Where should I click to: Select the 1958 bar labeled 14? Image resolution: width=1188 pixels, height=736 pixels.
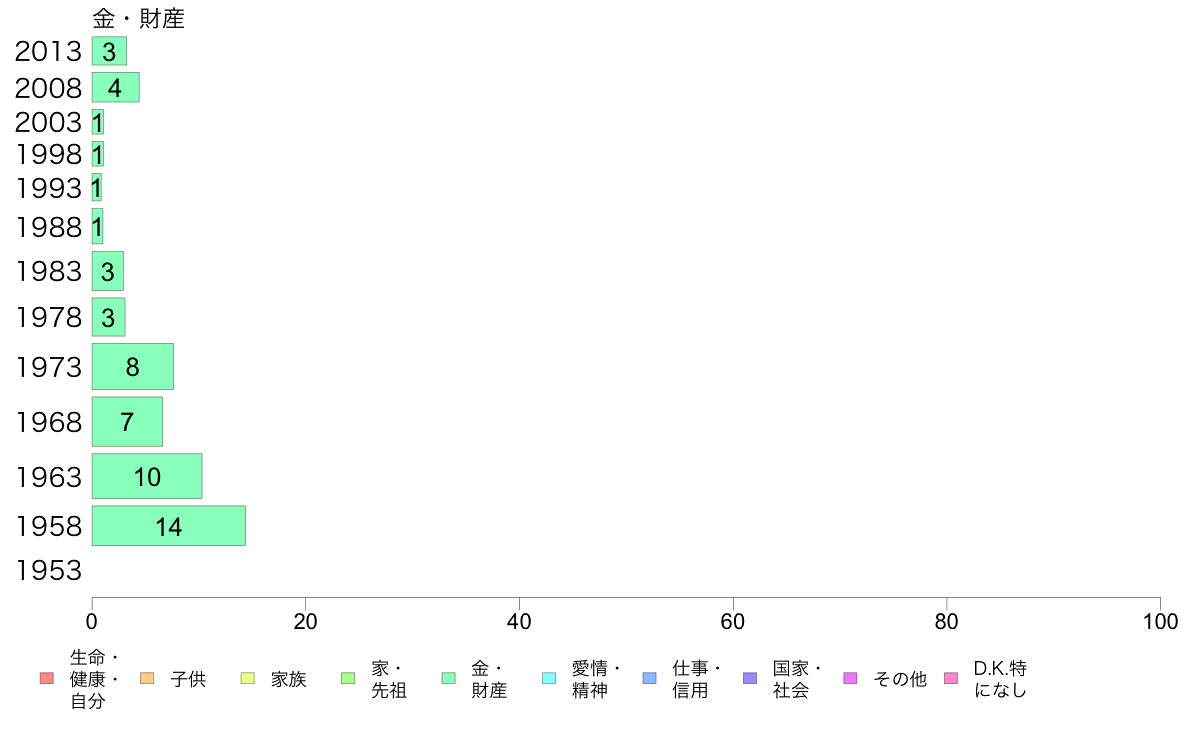pyautogui.click(x=169, y=526)
